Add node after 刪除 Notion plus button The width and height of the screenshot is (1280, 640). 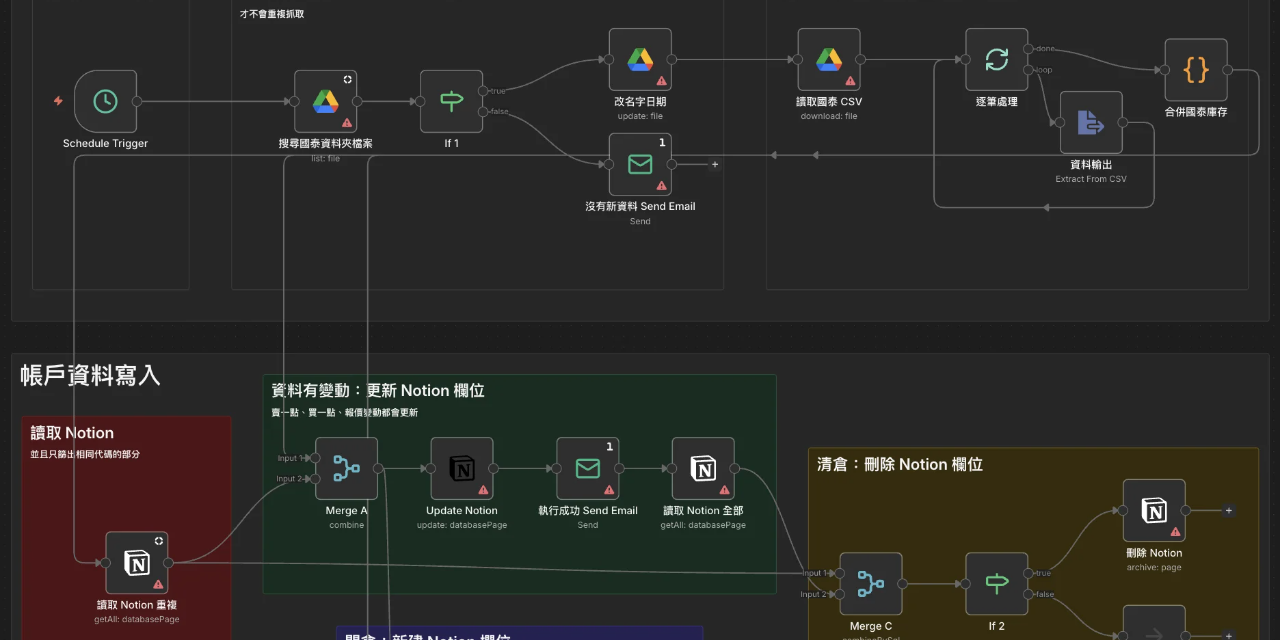pos(1229,510)
